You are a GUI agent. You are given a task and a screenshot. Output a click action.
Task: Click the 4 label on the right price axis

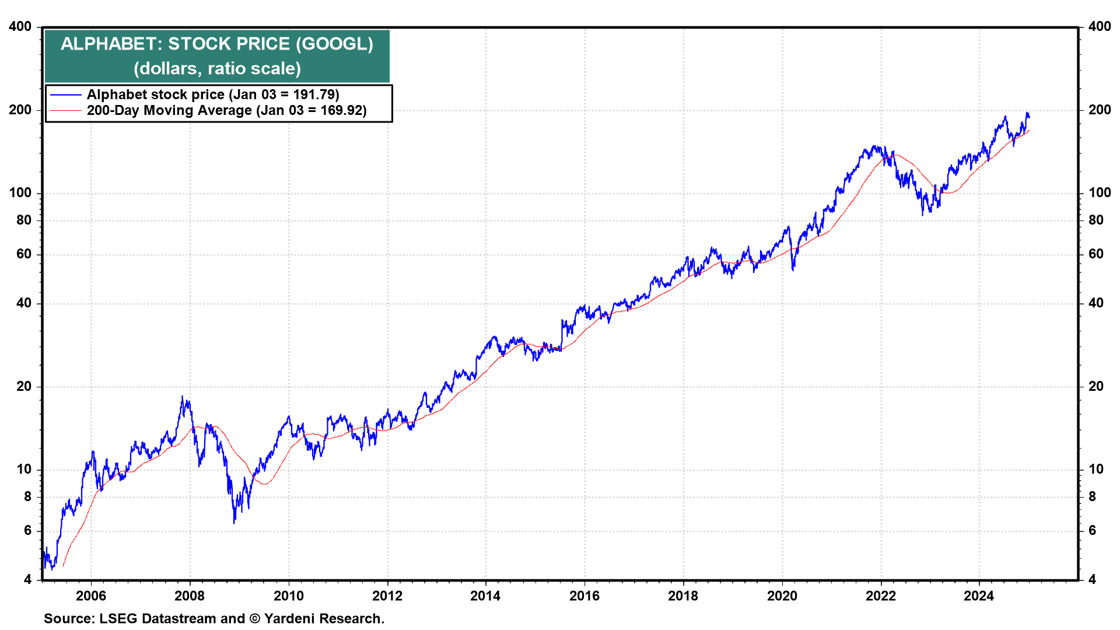point(1093,580)
